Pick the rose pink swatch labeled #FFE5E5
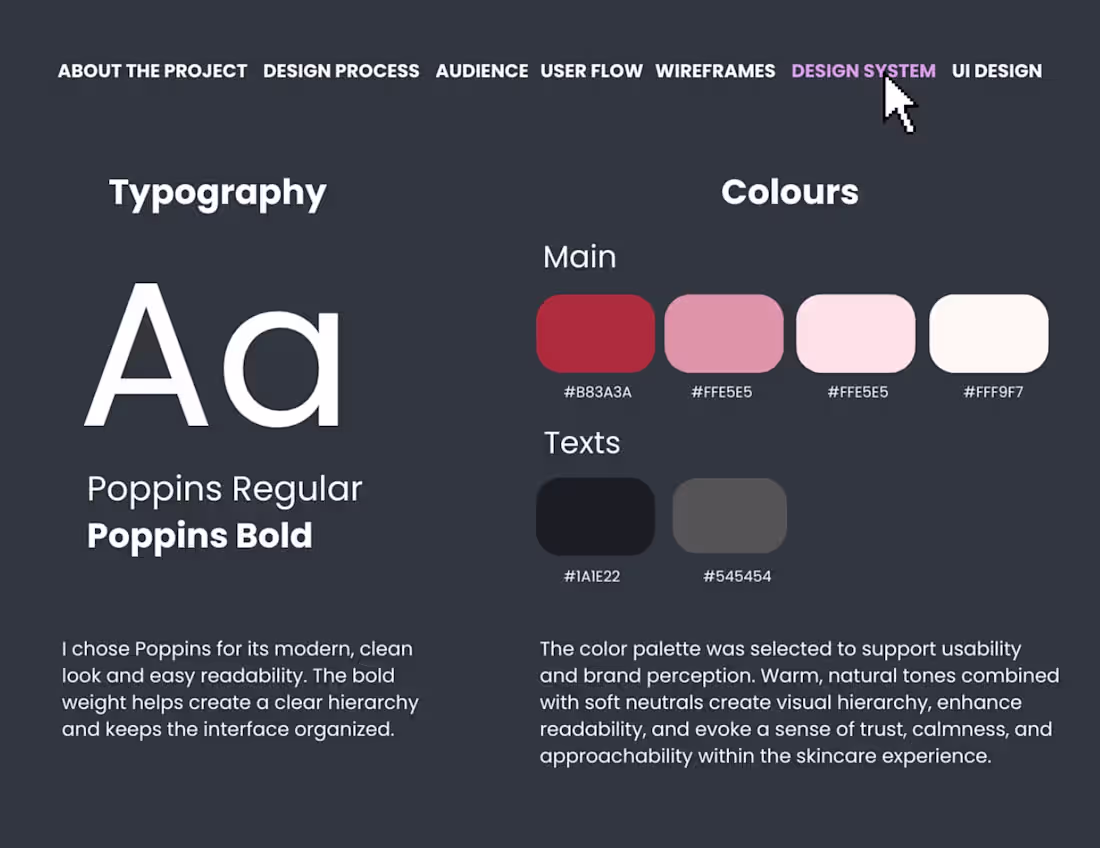 pos(724,333)
